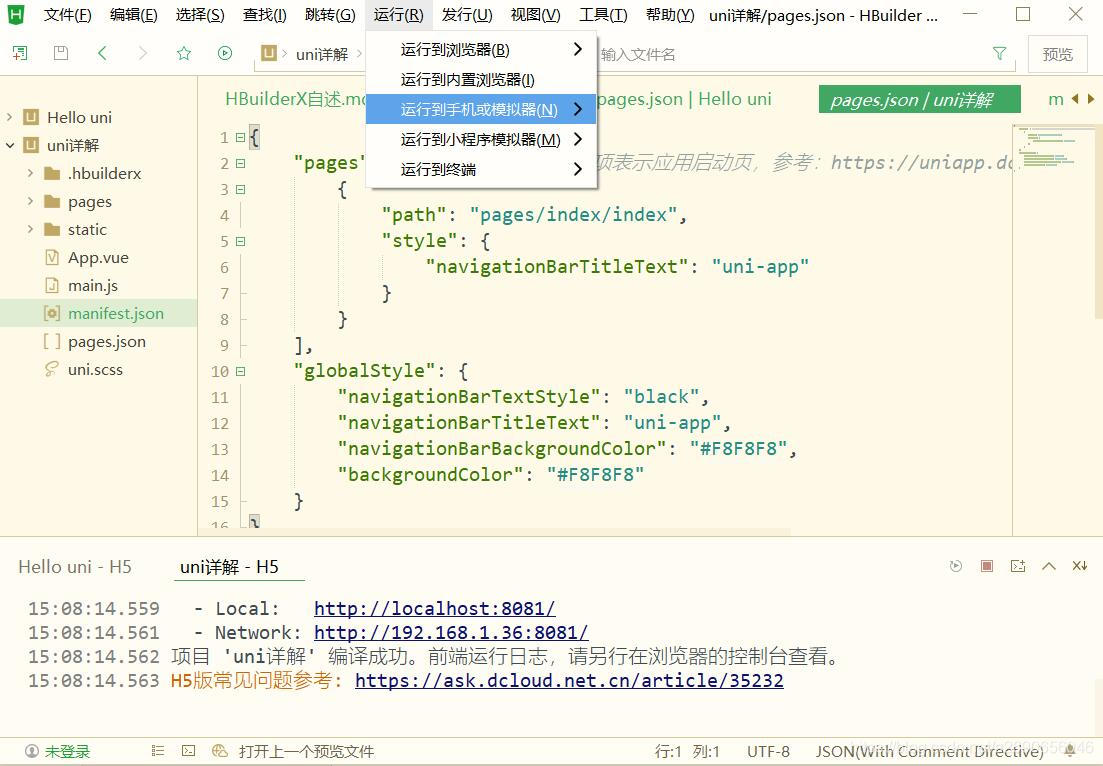Screen dimensions: 1103x766
Task: Select manifest.json in the project tree
Action: tap(98, 314)
